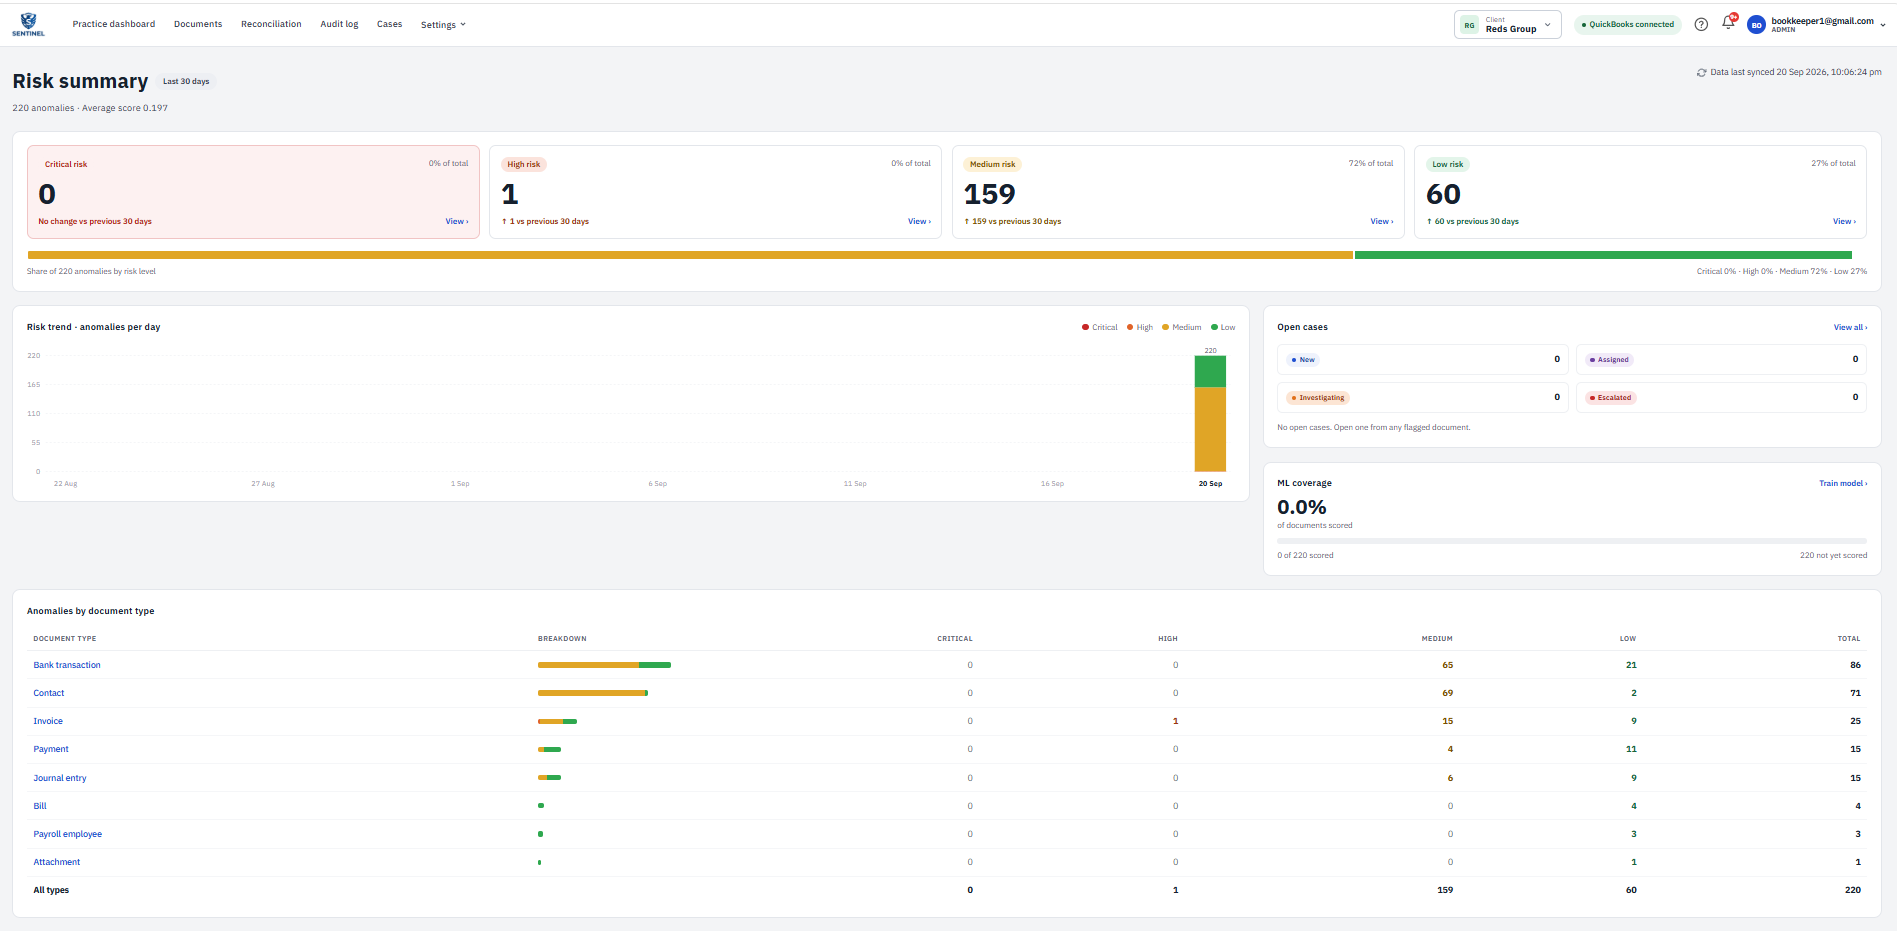The width and height of the screenshot is (1897, 931).
Task: View Medium risk anomalies
Action: tap(1382, 222)
